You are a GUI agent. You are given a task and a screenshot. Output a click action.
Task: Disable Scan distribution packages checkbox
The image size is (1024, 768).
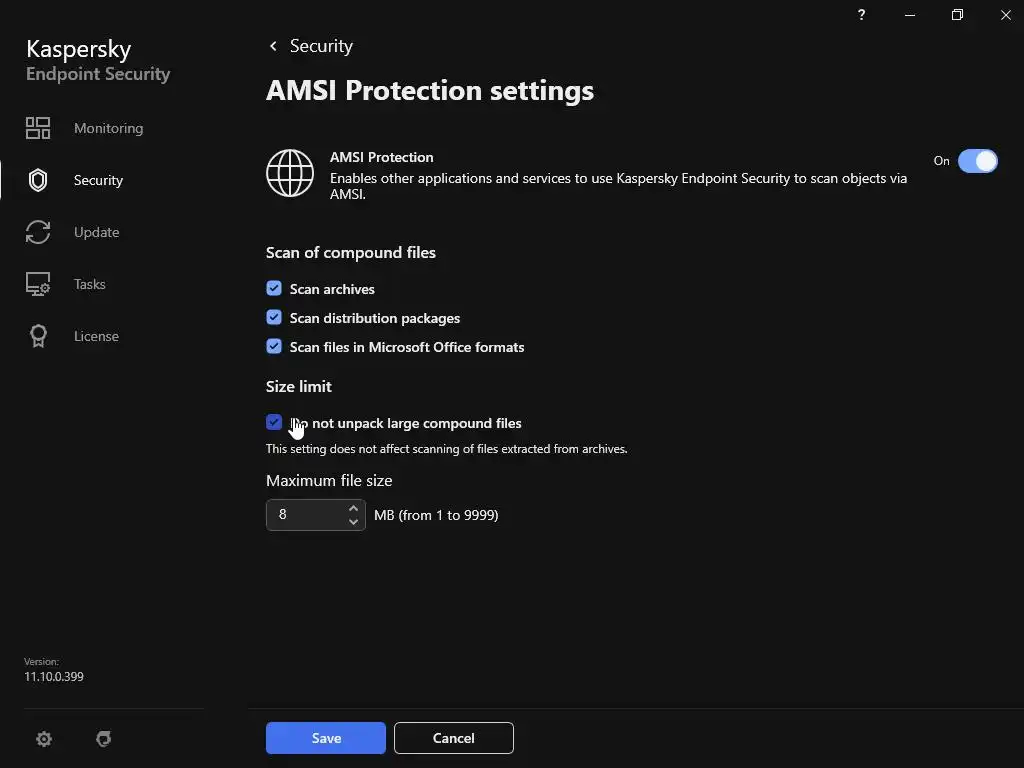tap(274, 318)
